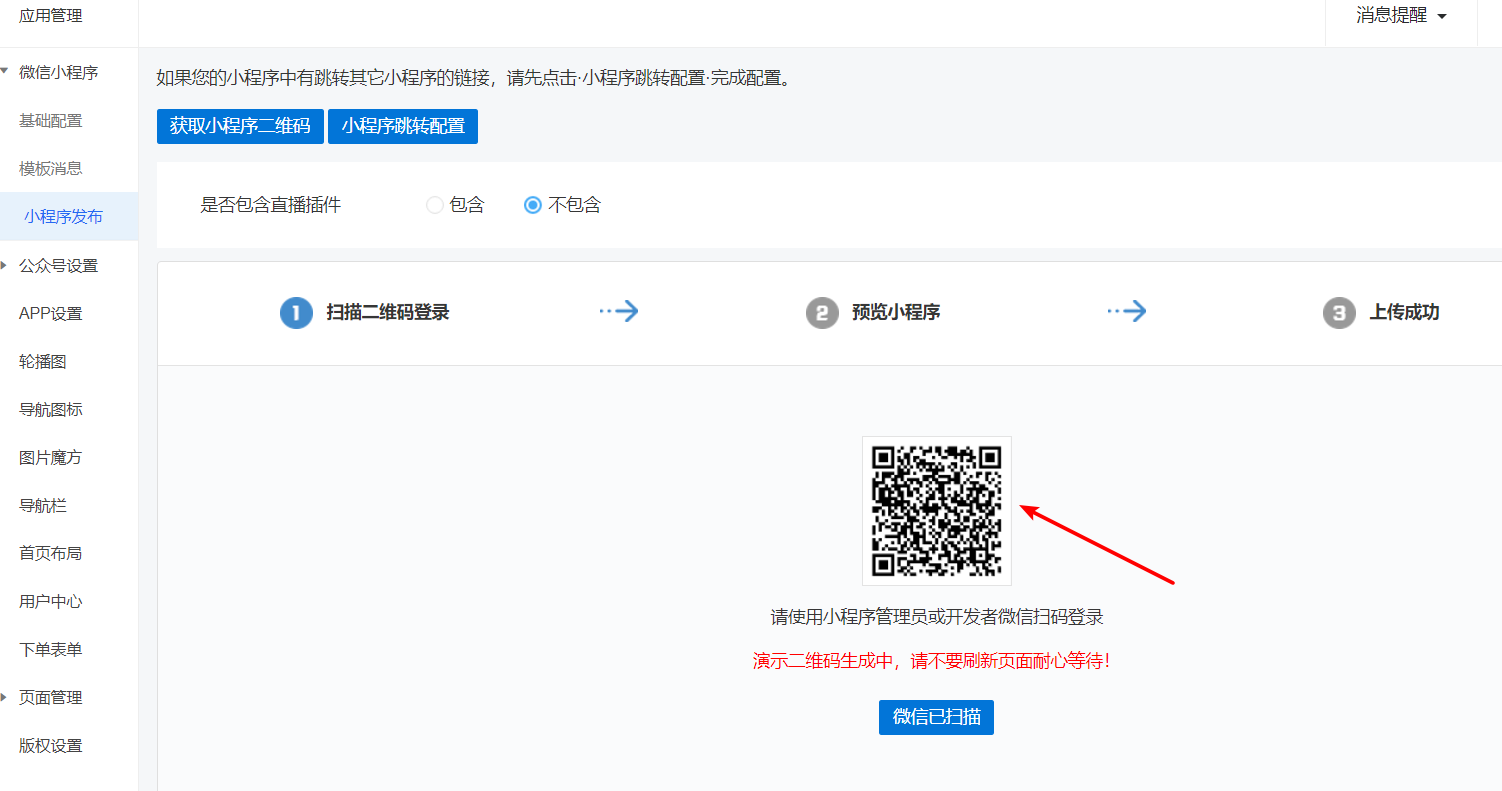Click the login QR code image
Screen dimensions: 1502x791
[x=937, y=511]
